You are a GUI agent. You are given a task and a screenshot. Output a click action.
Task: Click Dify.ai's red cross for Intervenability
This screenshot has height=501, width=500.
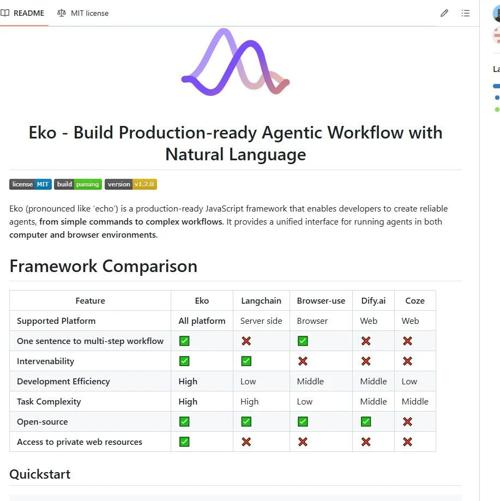click(366, 361)
